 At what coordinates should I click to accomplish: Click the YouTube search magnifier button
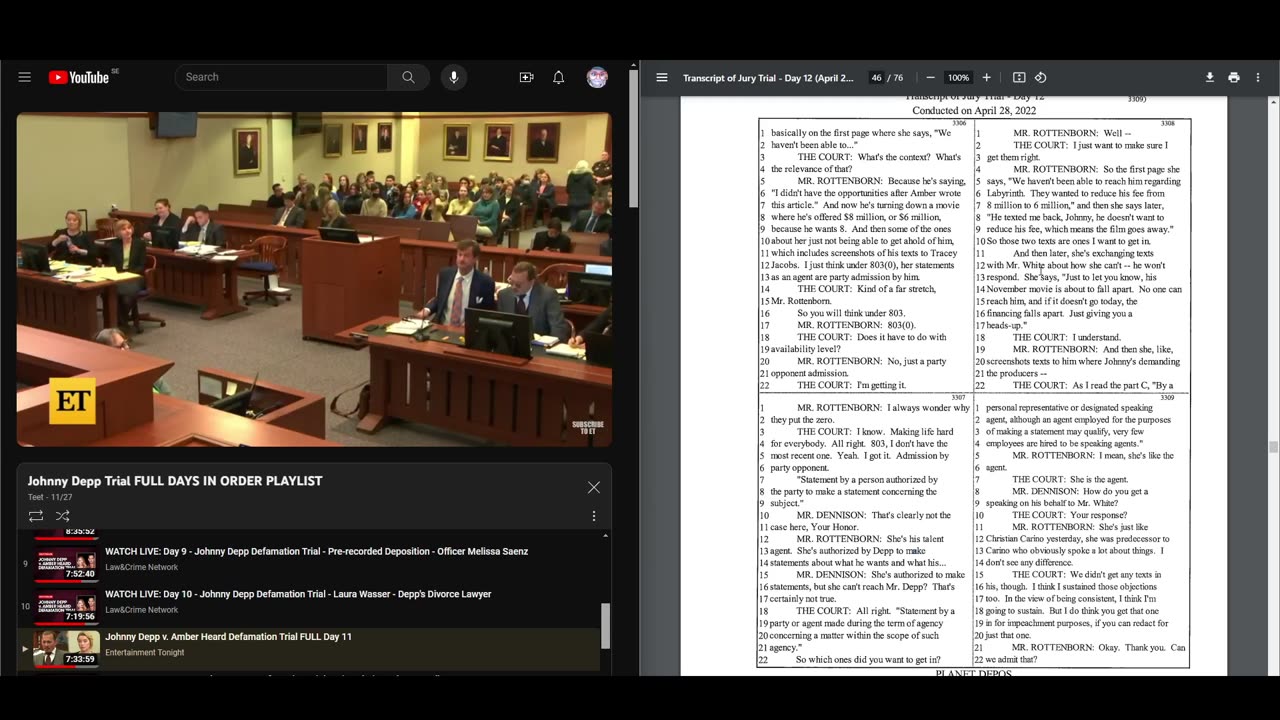[x=408, y=77]
